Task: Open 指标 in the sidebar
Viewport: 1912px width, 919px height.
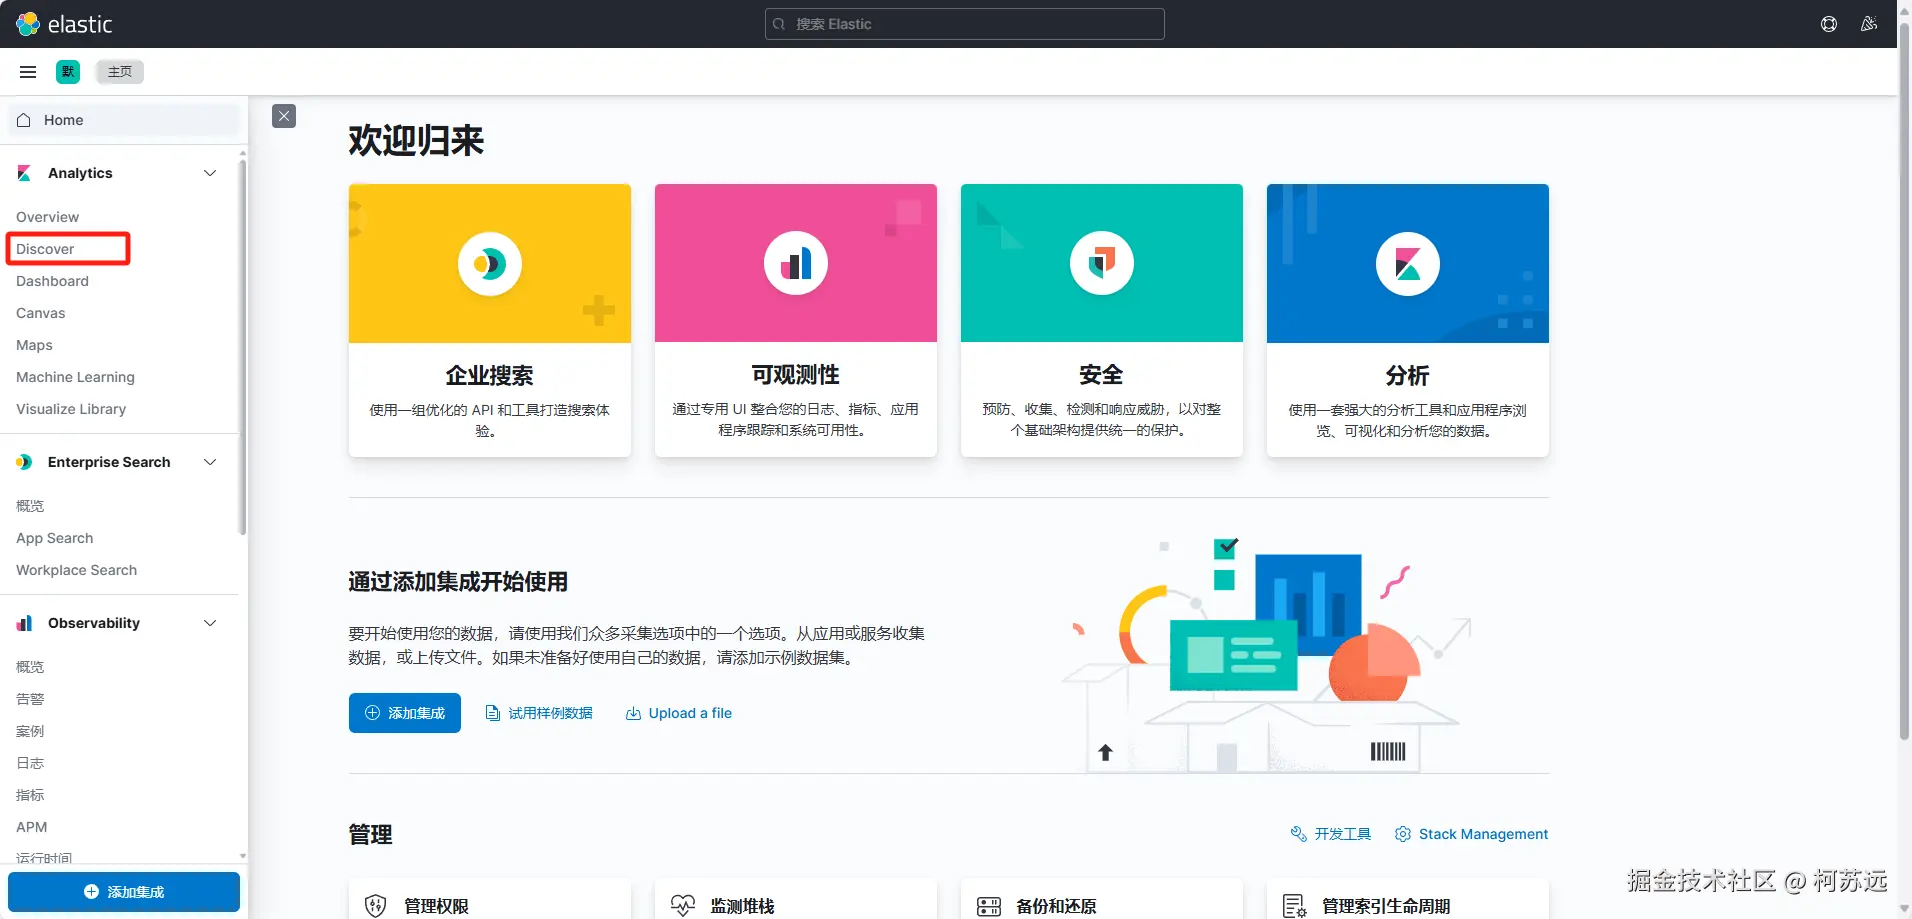Action: pos(30,795)
